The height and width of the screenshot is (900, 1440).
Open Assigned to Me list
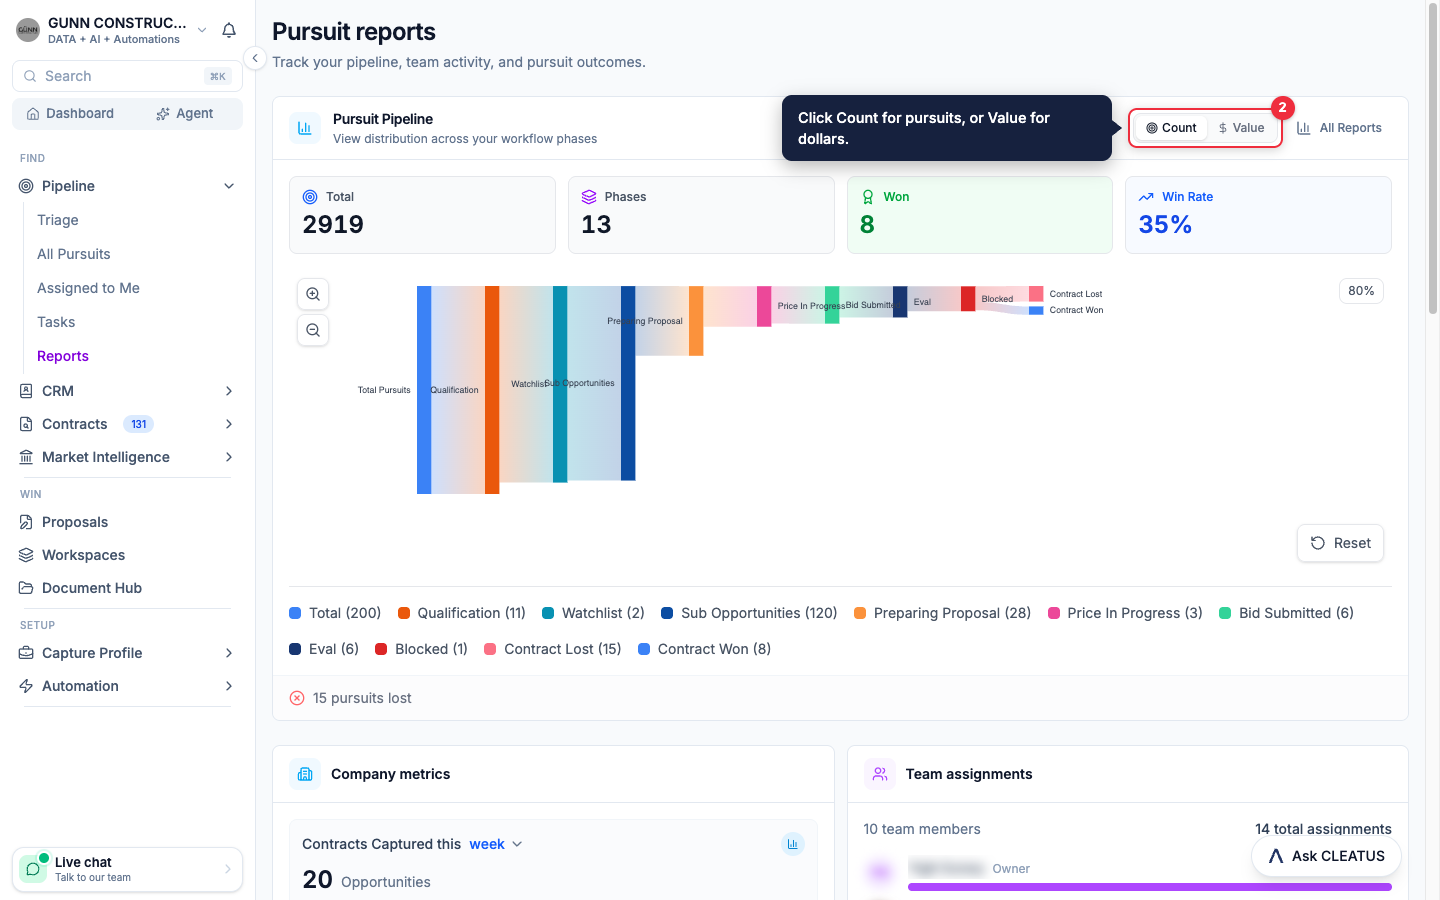pos(88,288)
